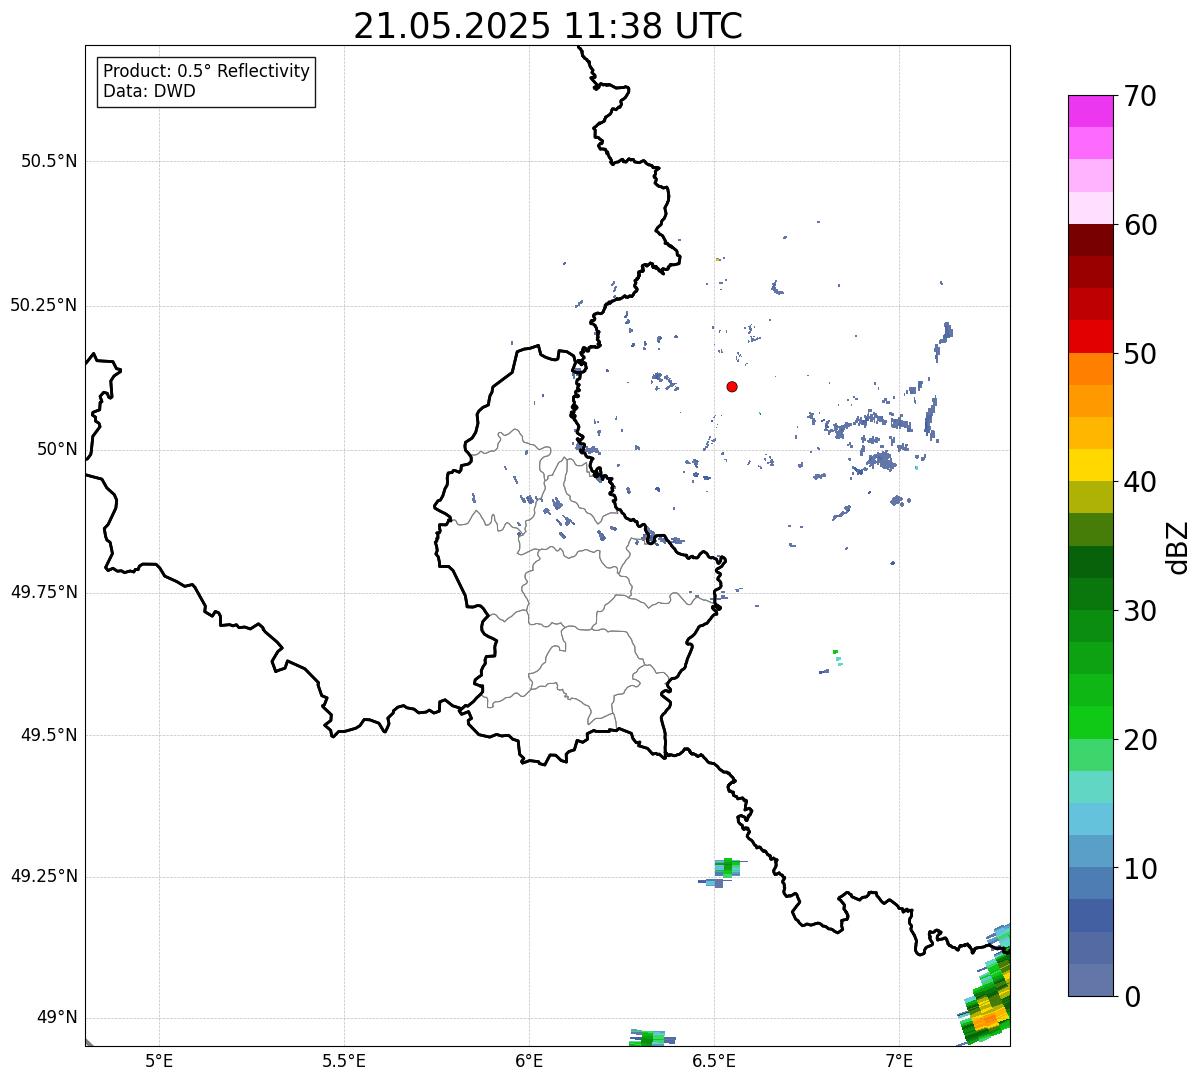Click the "Data: DWD" label
The height and width of the screenshot is (1081, 1202).
(x=149, y=91)
